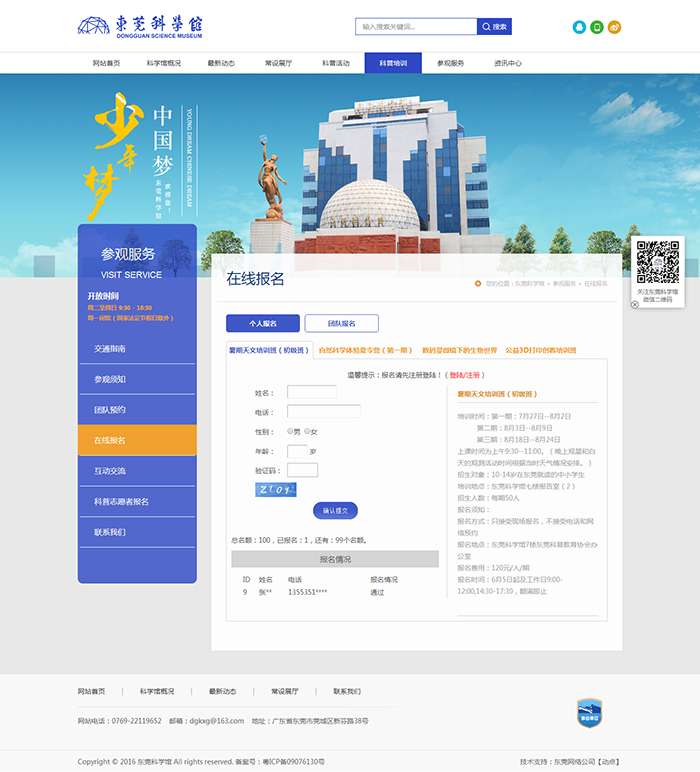Switch to 团队报名 registration tab
Screen dimensions: 700x772
341,323
